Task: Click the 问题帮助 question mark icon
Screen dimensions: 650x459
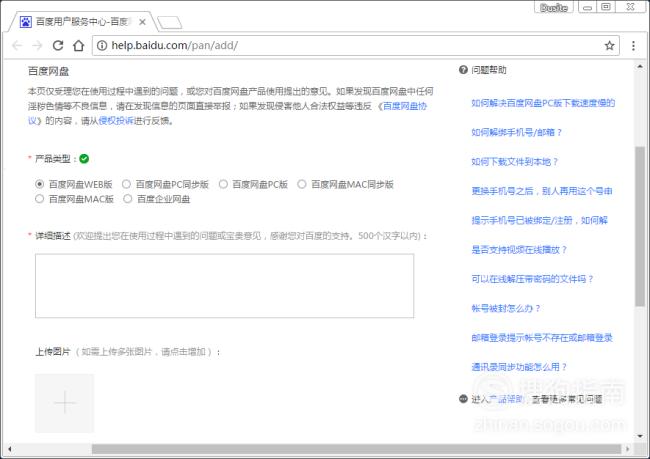Action: tap(463, 70)
